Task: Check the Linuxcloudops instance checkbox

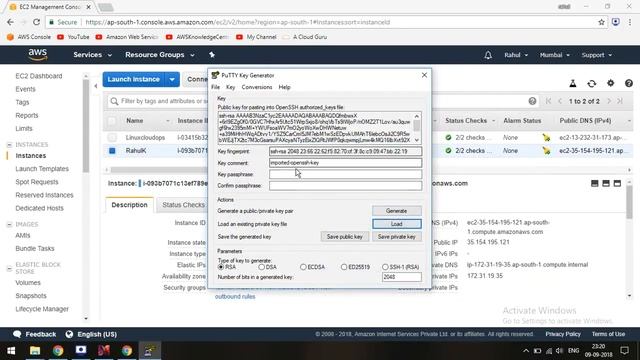Action: click(x=112, y=138)
